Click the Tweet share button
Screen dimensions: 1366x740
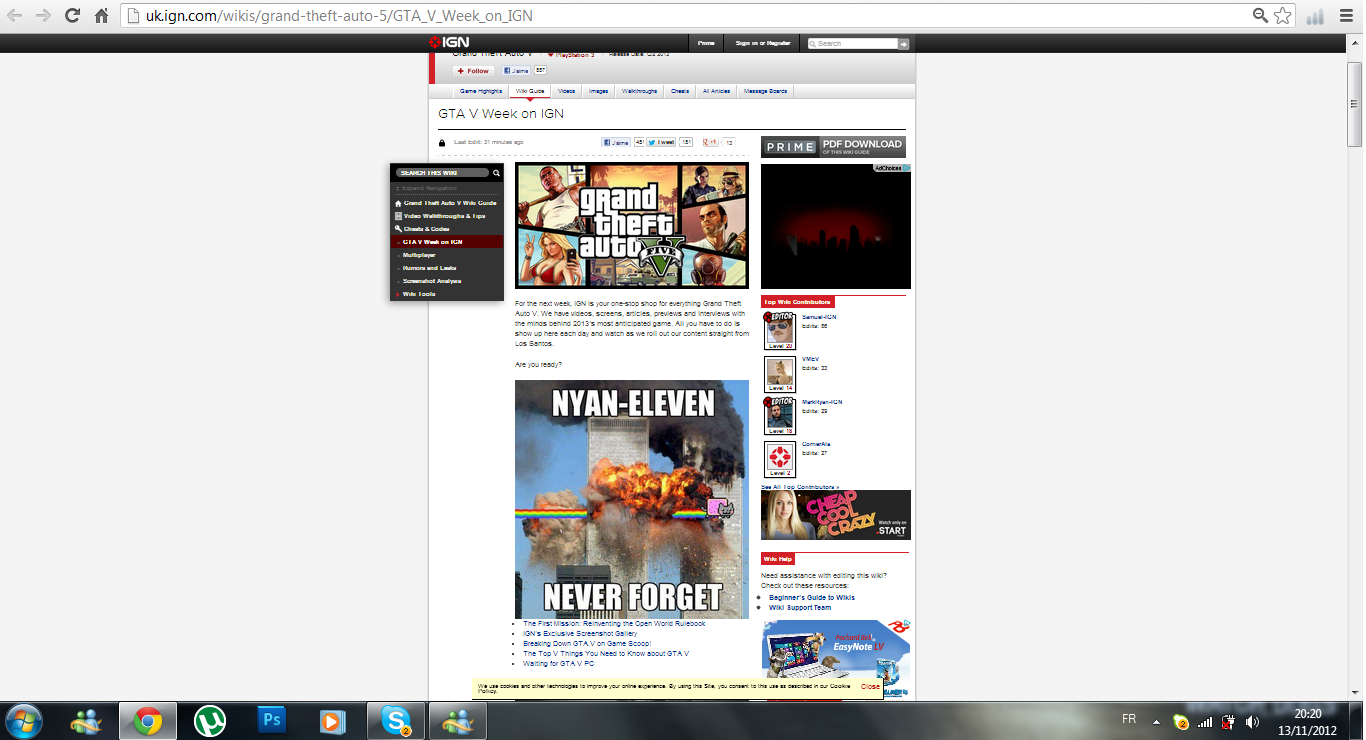coord(661,143)
